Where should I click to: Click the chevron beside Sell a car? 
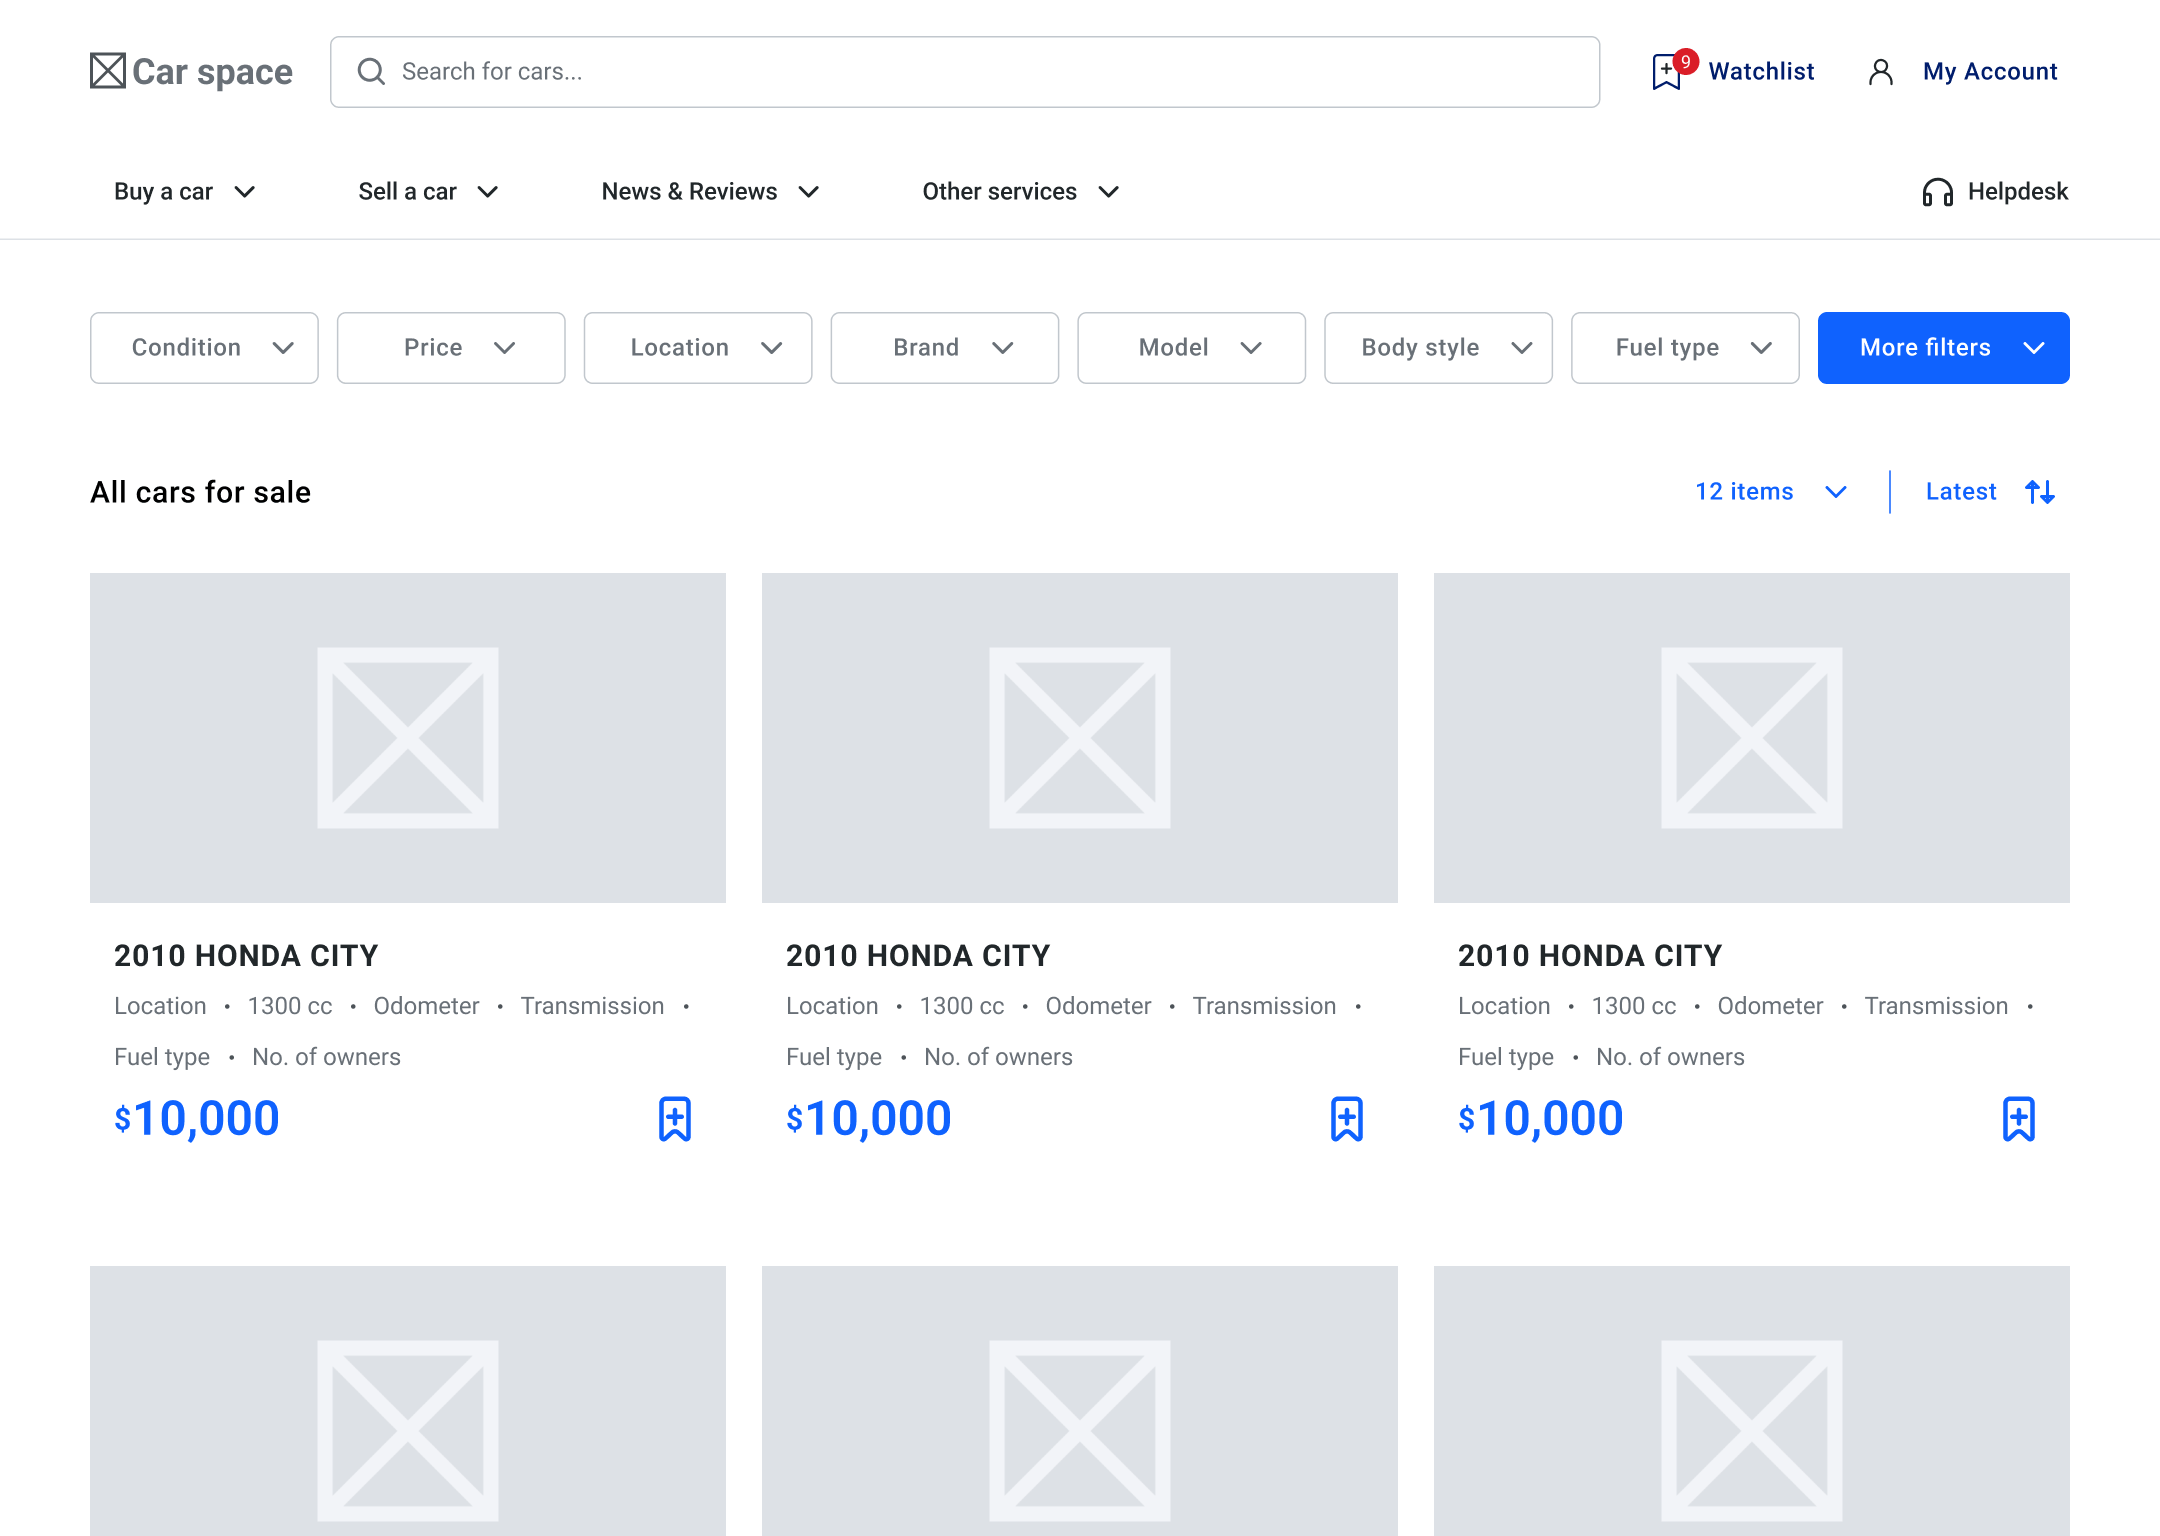[x=488, y=192]
